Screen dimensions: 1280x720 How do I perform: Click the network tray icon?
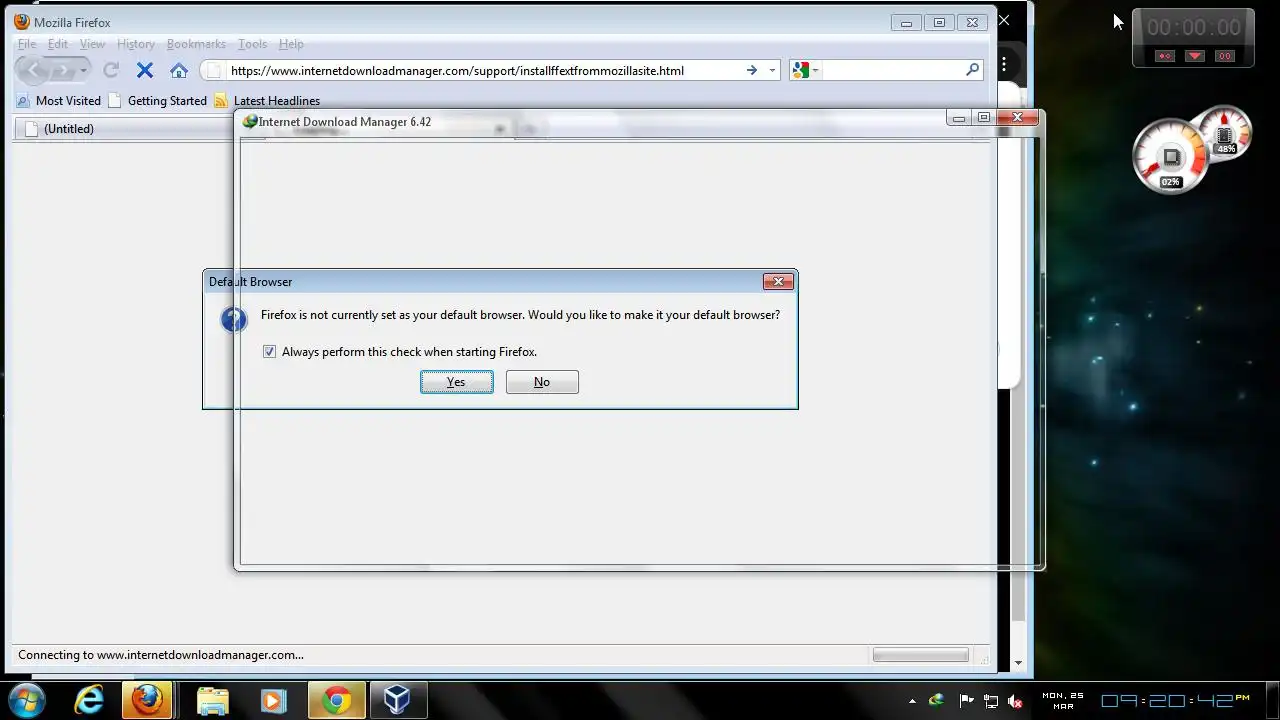click(x=991, y=701)
